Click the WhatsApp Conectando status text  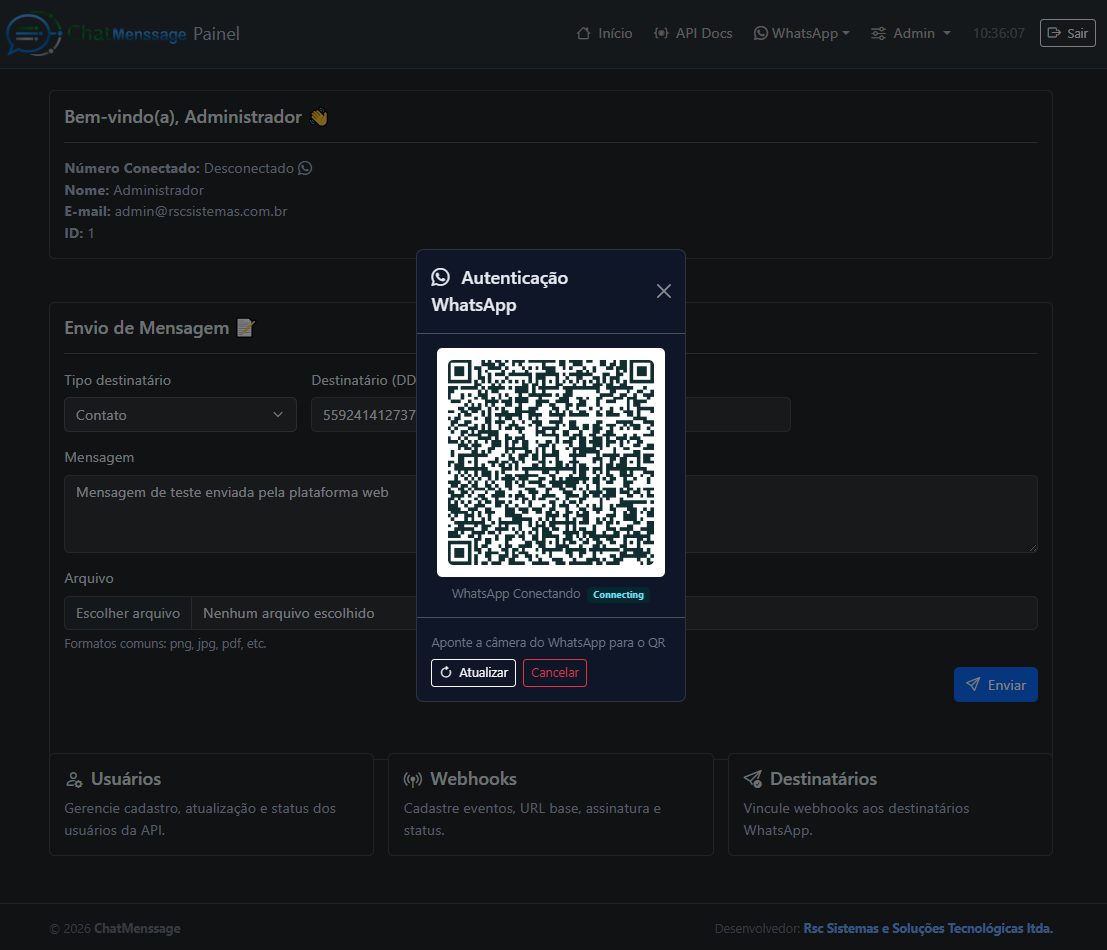tap(516, 594)
